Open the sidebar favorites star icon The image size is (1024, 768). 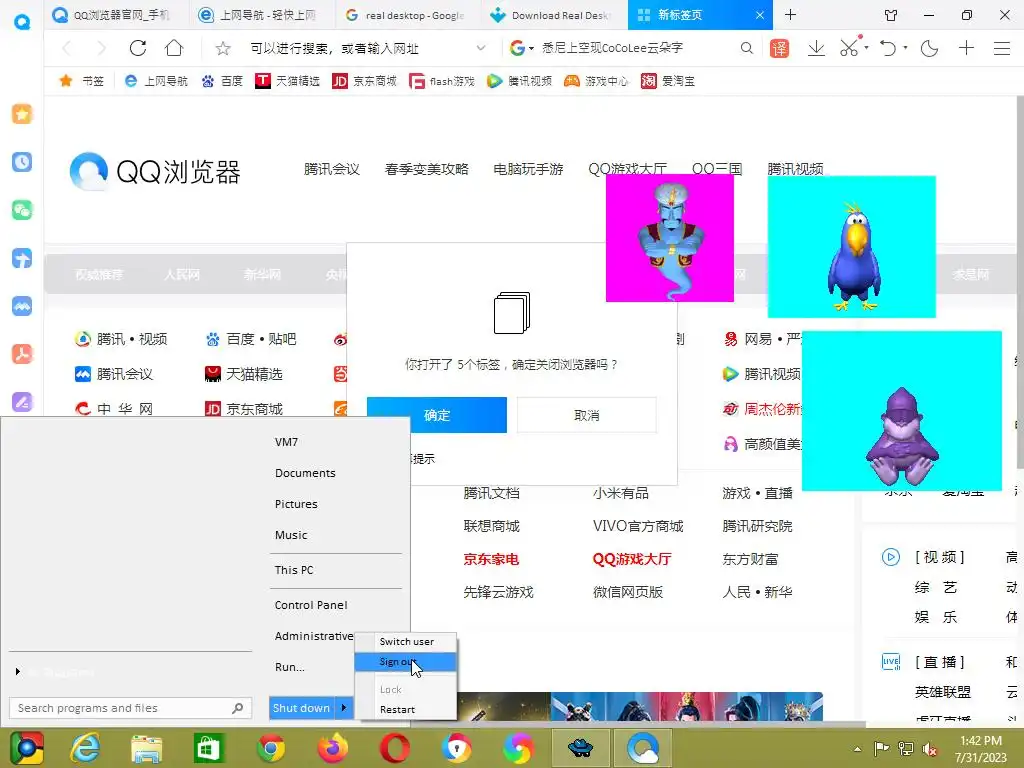click(22, 114)
